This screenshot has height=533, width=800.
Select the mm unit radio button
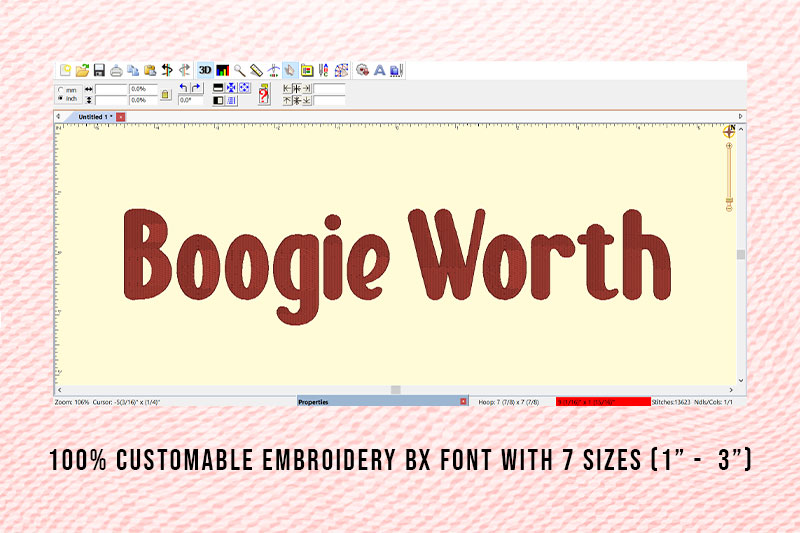click(x=61, y=90)
